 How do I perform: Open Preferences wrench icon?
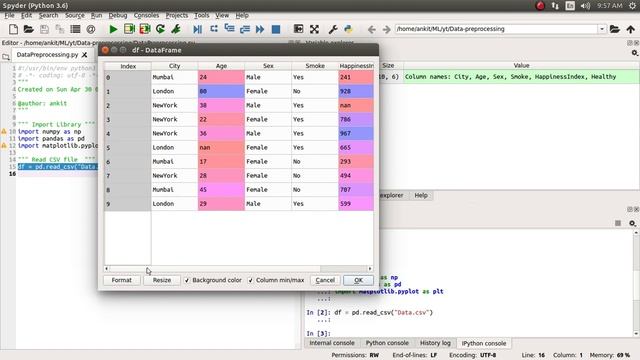pos(333,29)
